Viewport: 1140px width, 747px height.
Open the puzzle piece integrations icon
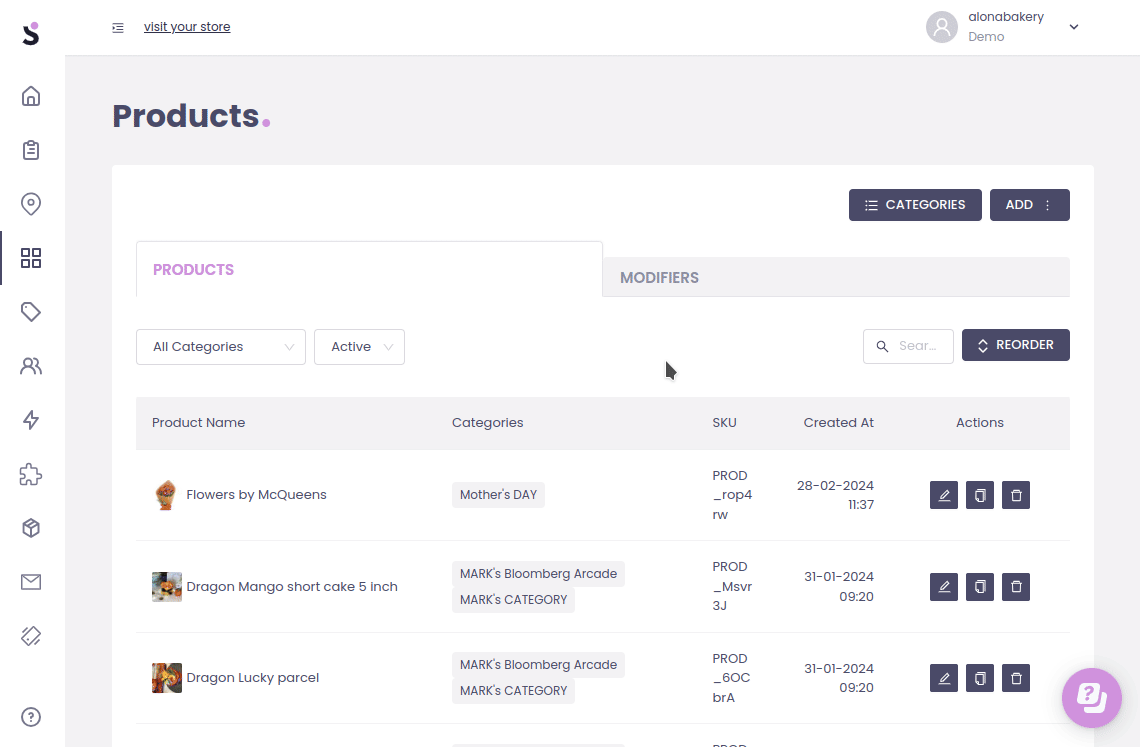point(31,474)
